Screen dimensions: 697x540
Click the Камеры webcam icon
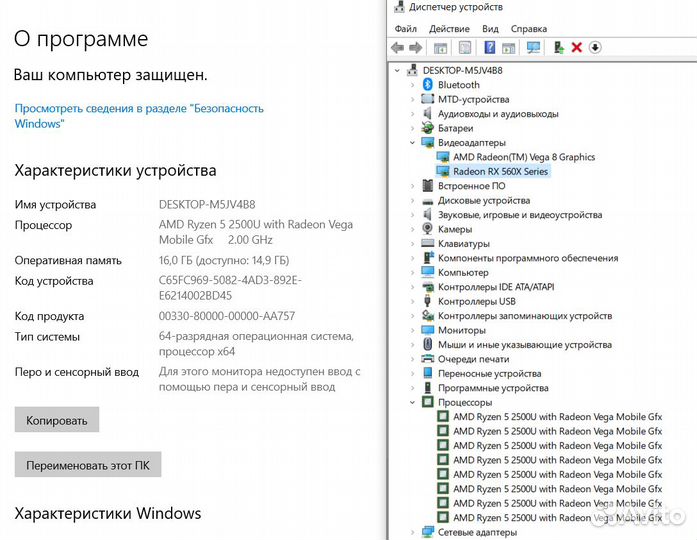(x=428, y=229)
